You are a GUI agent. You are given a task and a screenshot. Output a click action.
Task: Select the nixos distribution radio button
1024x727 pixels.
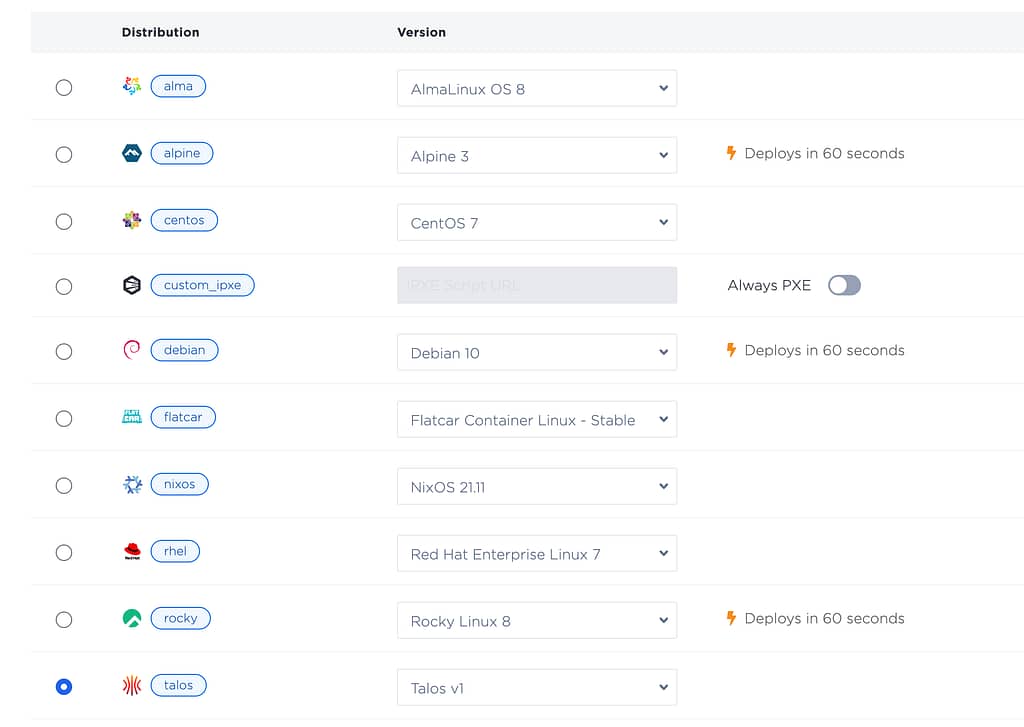tap(64, 486)
